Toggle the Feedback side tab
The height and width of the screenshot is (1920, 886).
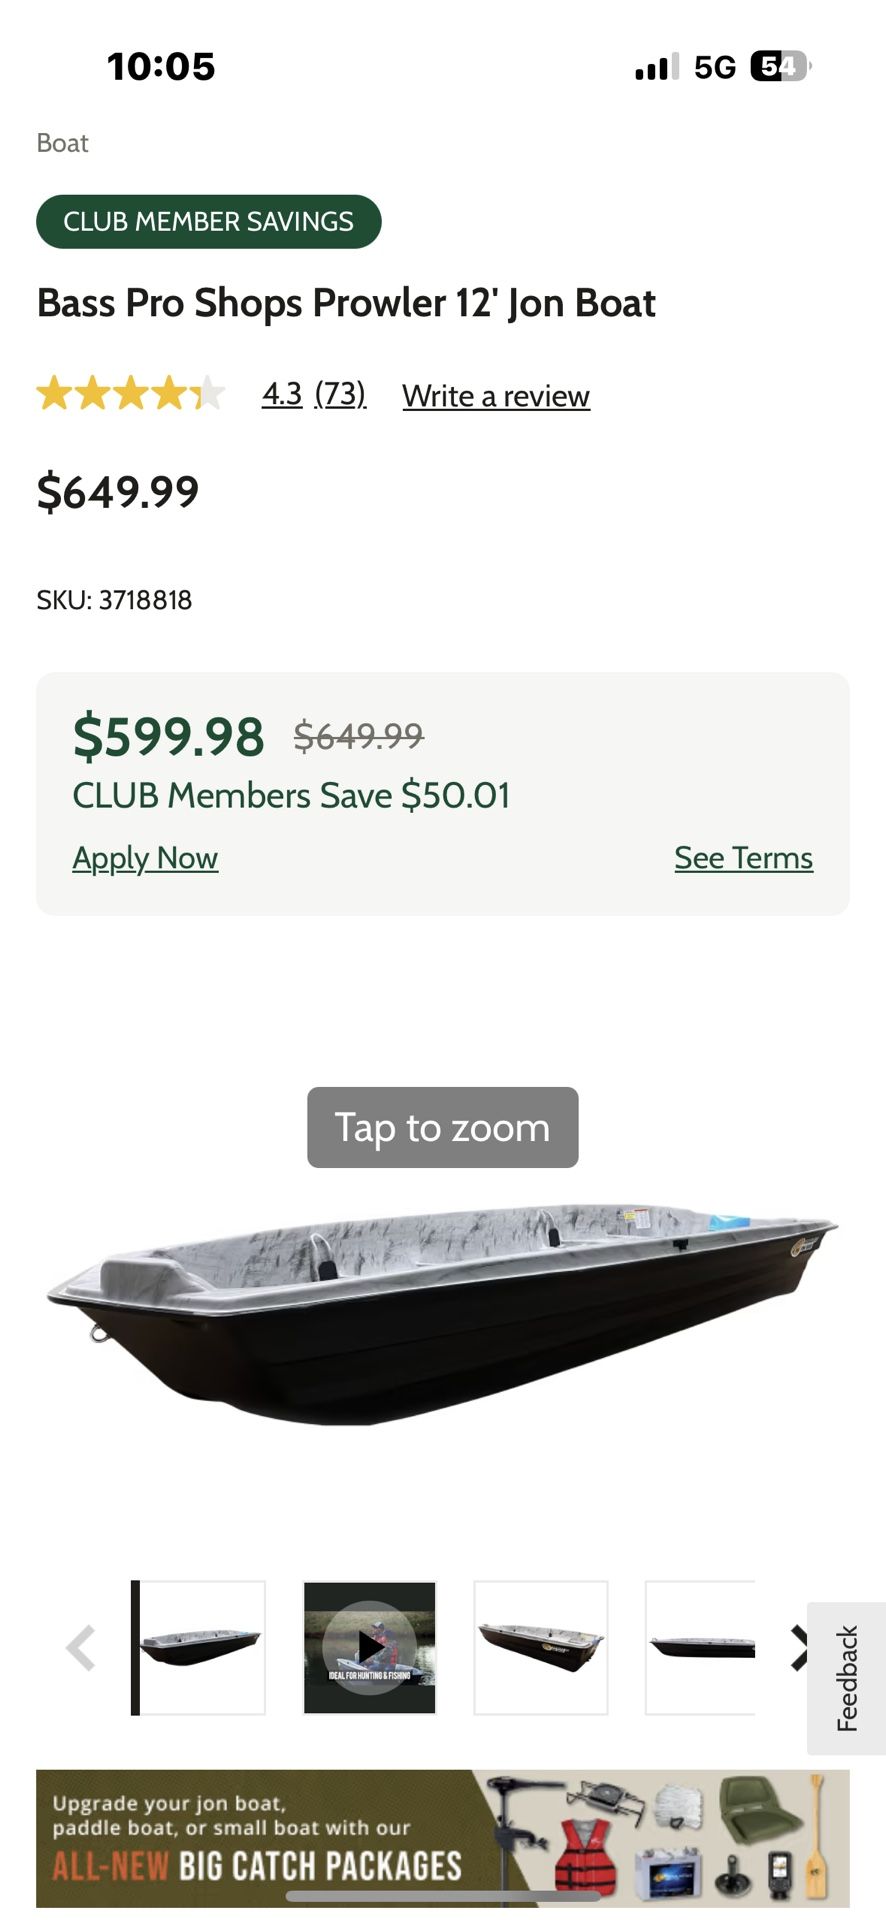tap(847, 1677)
